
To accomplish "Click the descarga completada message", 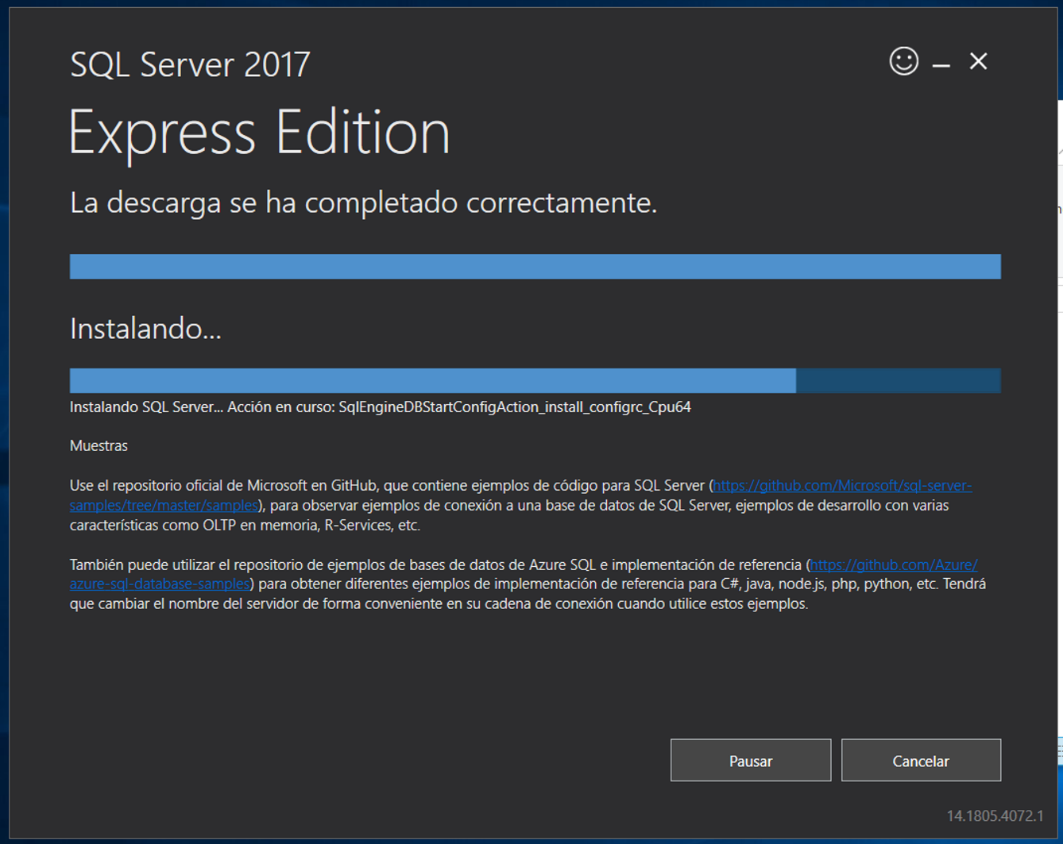I will pyautogui.click(x=360, y=201).
